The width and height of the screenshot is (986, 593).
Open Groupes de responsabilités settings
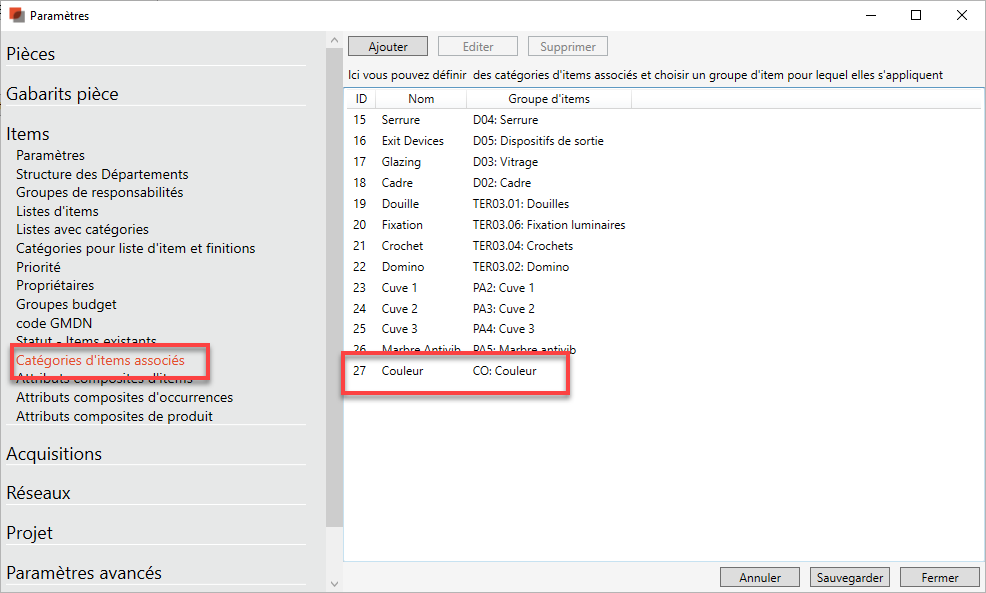pos(99,192)
